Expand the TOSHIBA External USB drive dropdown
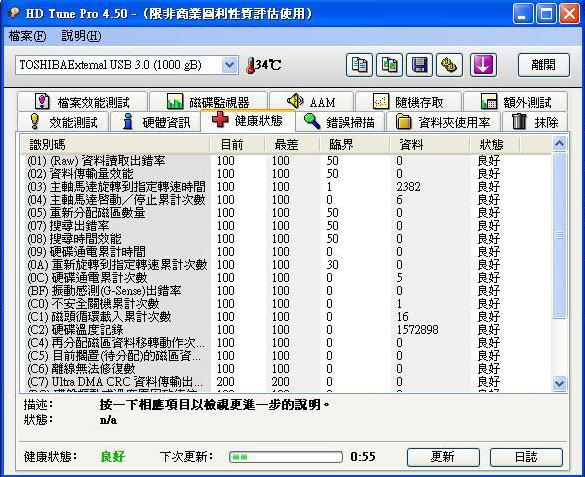Viewport: 585px width, 477px height. (x=229, y=65)
